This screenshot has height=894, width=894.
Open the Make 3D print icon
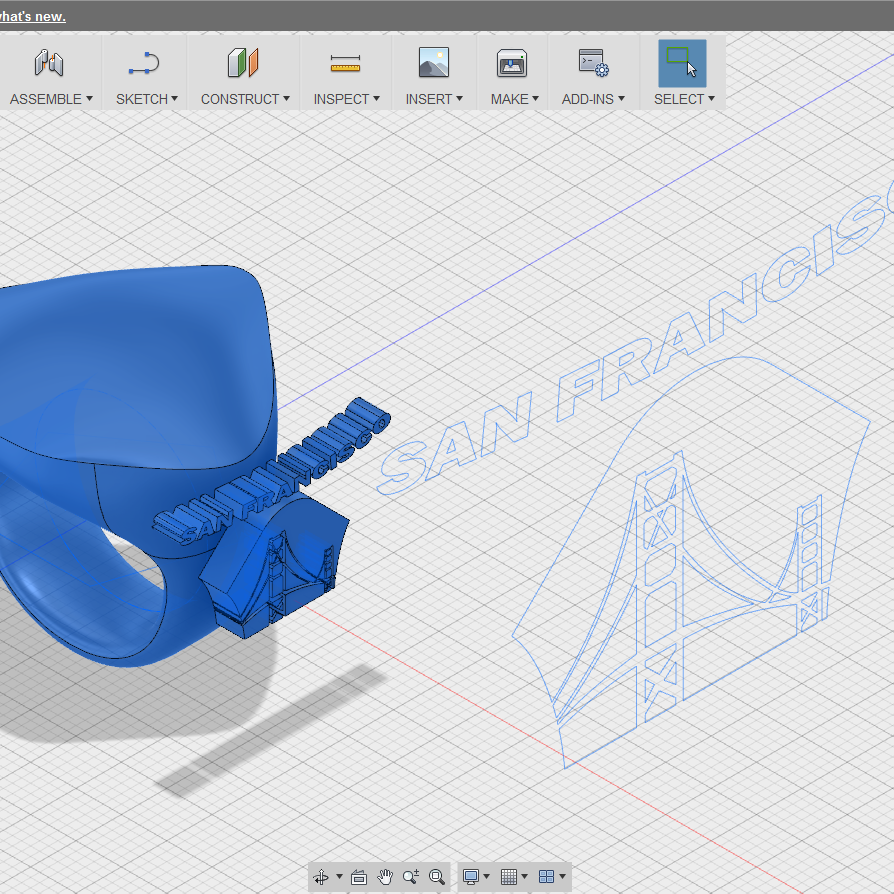pos(511,63)
